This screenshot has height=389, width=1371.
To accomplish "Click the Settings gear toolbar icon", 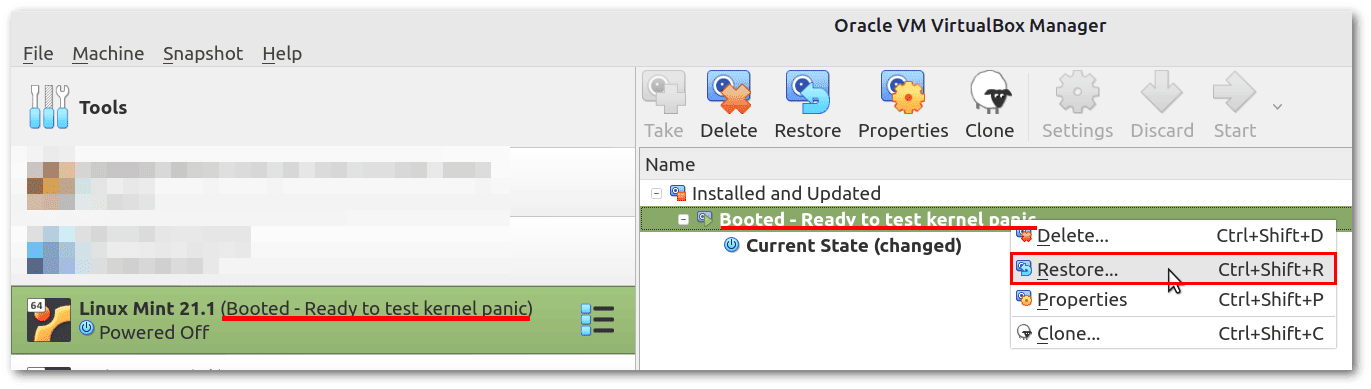I will pyautogui.click(x=1077, y=94).
